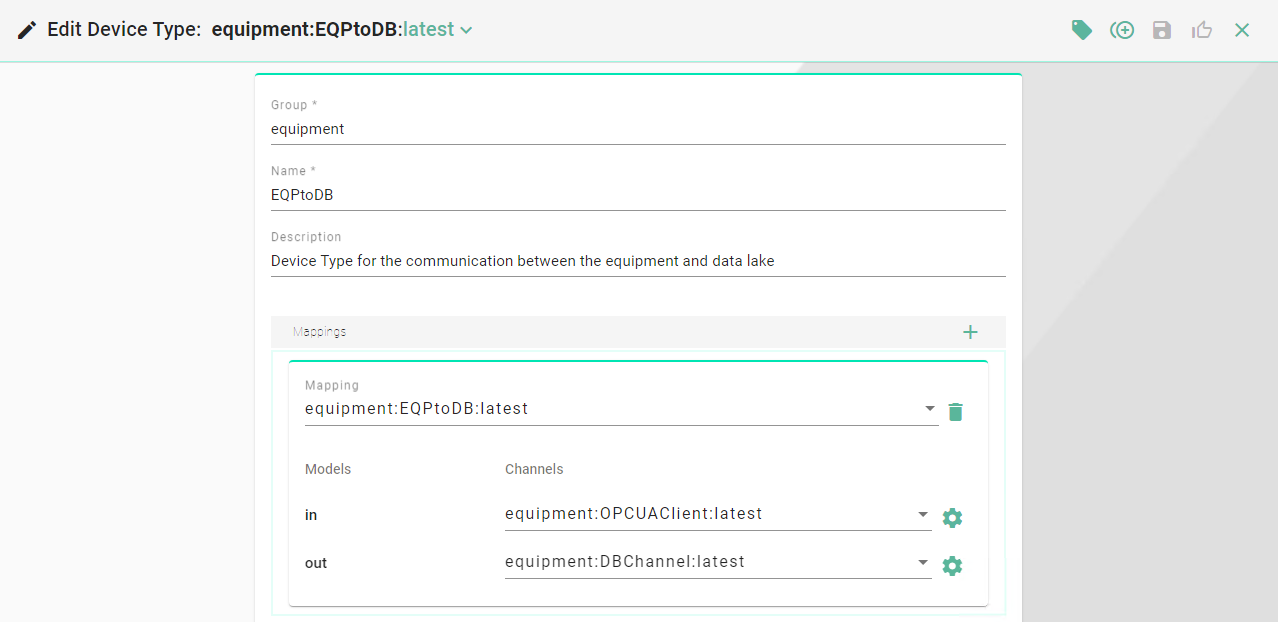Open settings gear for the OPCUAClient channel
The image size is (1278, 622).
[x=953, y=518]
